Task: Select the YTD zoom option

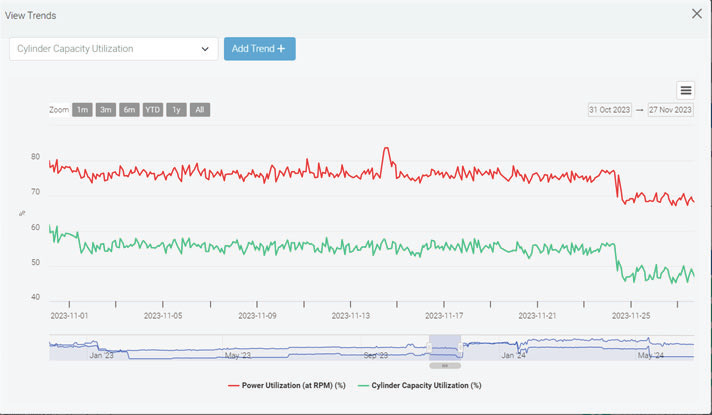Action: point(152,110)
